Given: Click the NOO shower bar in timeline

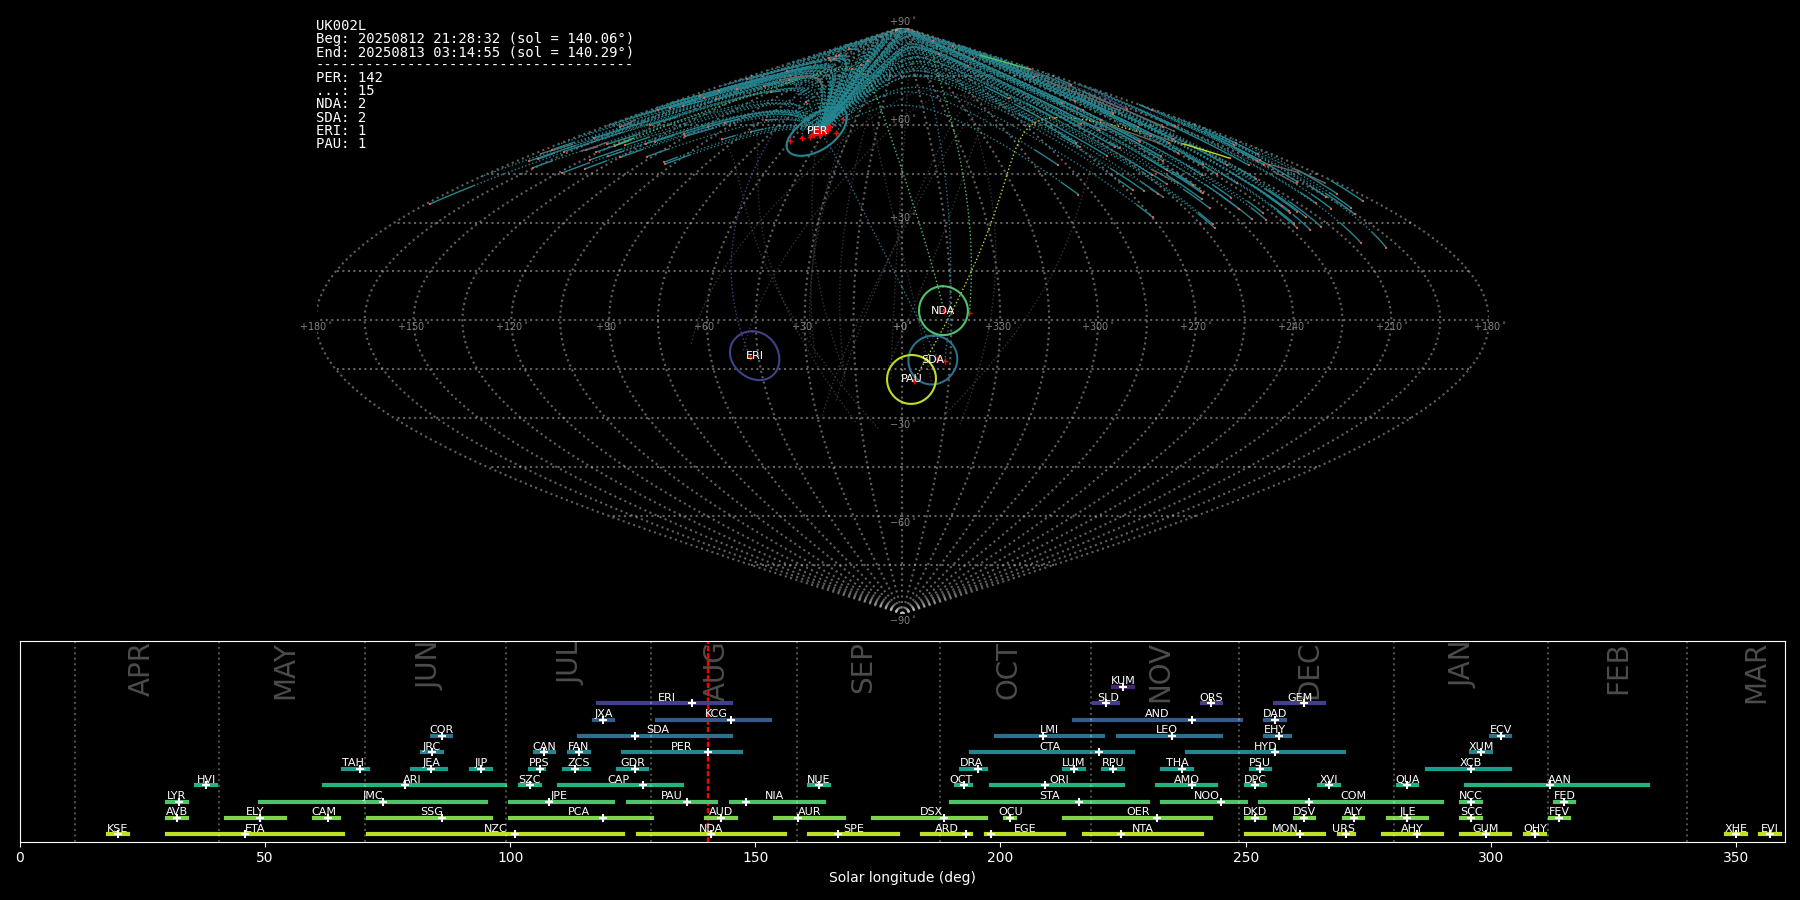Looking at the screenshot, I should (x=1204, y=802).
